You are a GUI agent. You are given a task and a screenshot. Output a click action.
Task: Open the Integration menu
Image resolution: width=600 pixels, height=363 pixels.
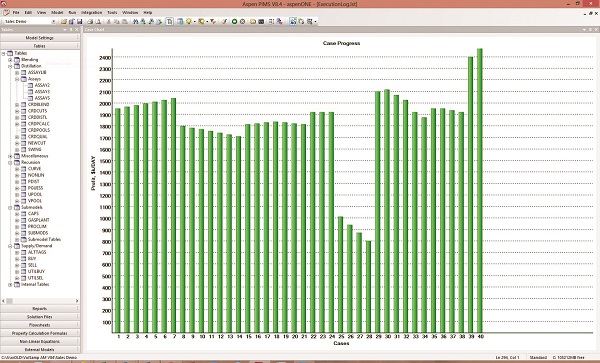[91, 13]
